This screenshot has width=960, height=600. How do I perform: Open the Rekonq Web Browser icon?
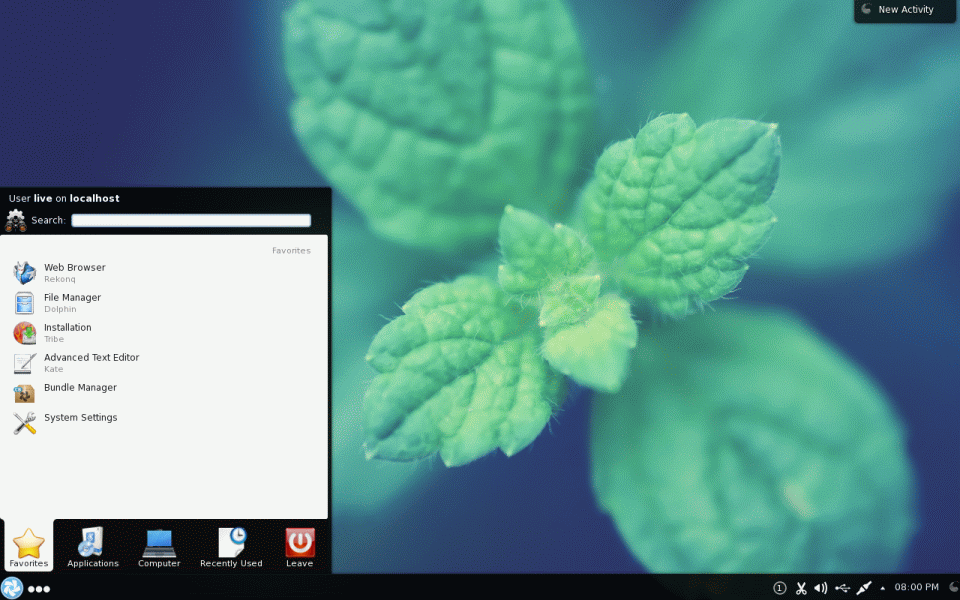pyautogui.click(x=24, y=272)
